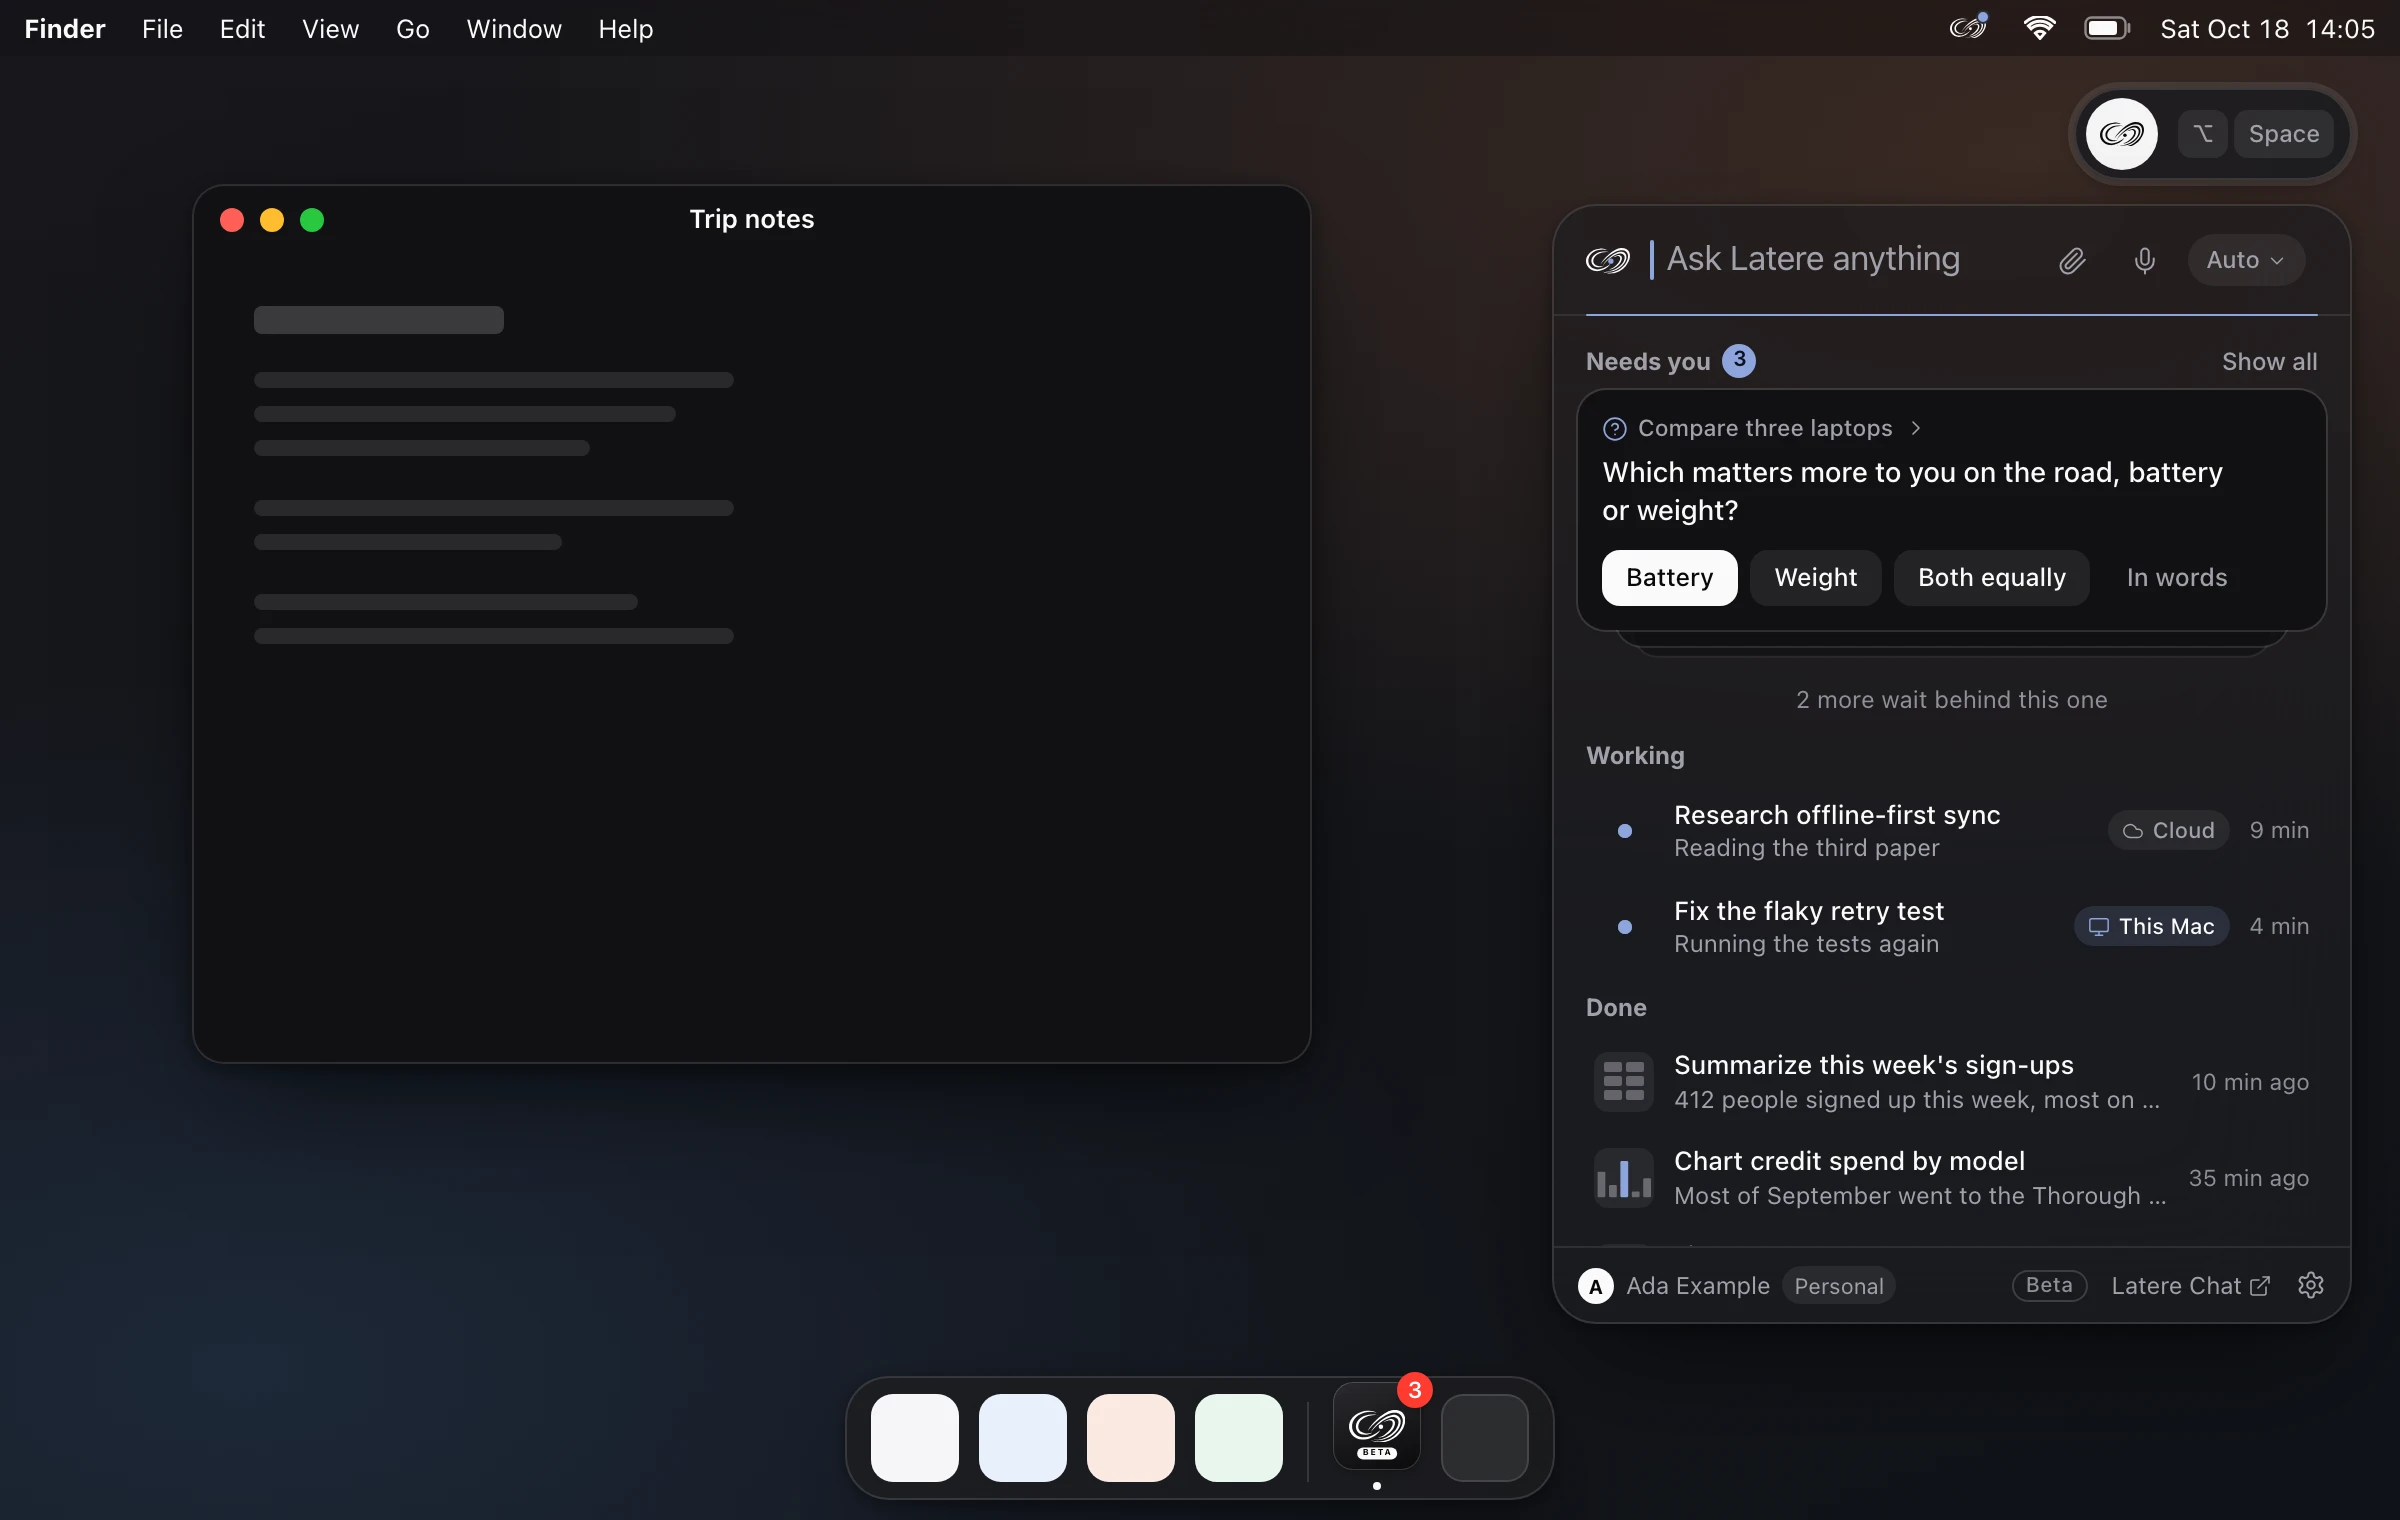Start voice input with the microphone icon
This screenshot has width=2400, height=1520.
click(2144, 261)
